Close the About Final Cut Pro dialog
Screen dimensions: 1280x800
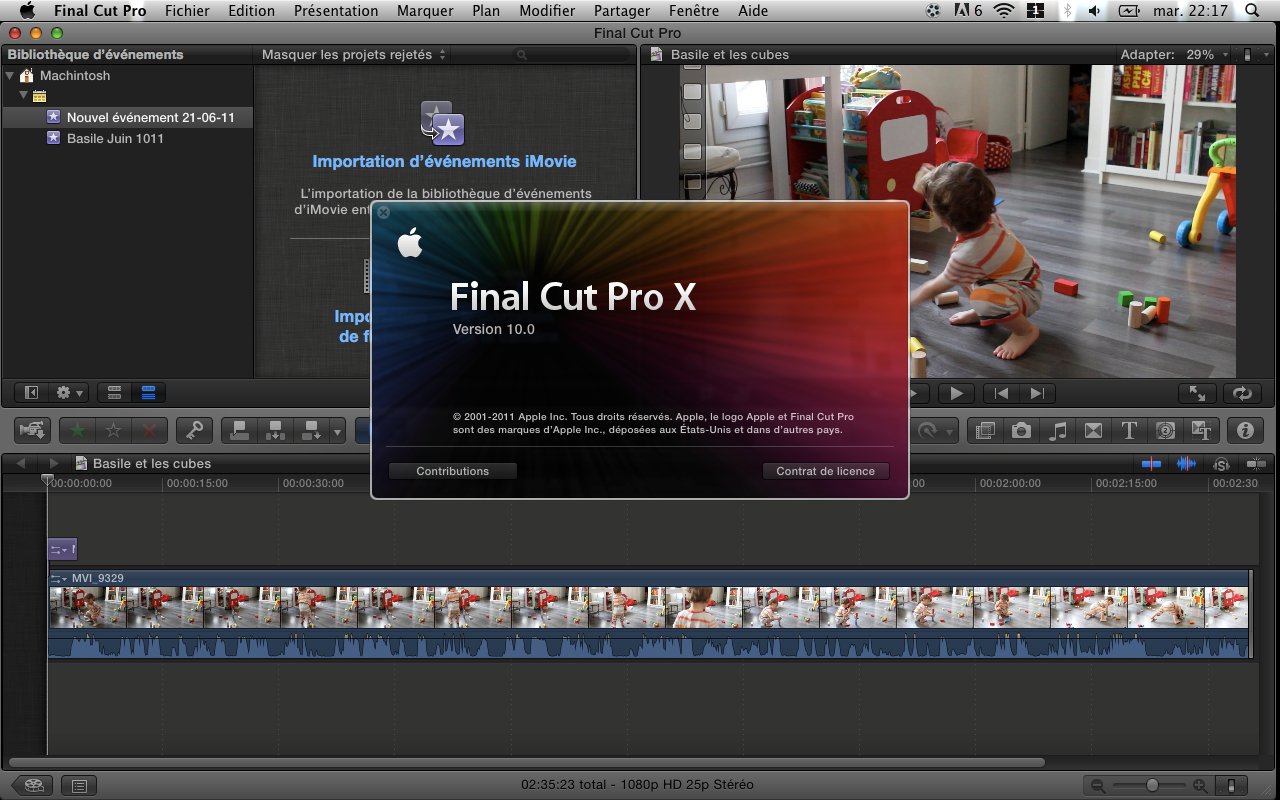[384, 212]
